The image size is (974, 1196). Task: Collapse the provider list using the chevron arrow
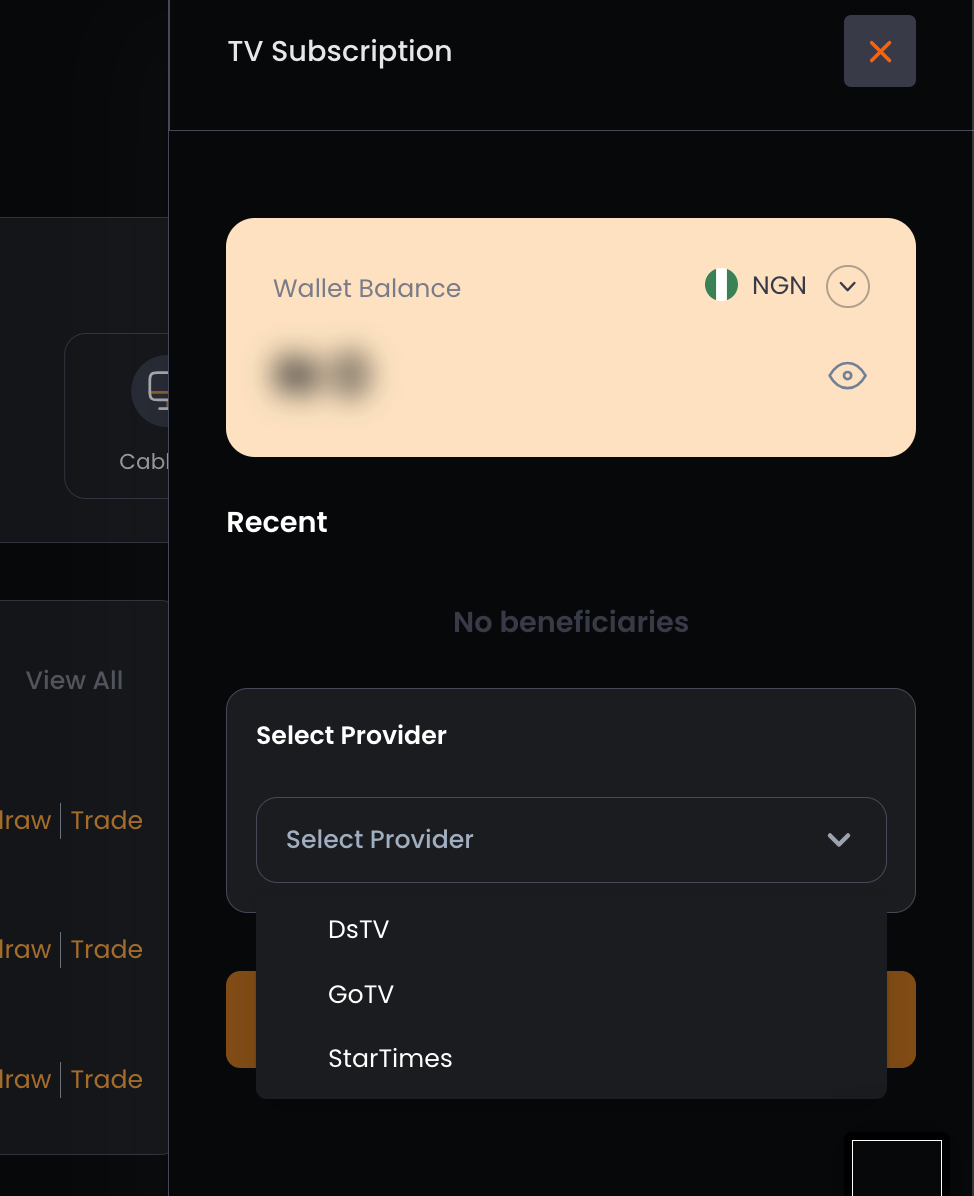(839, 840)
